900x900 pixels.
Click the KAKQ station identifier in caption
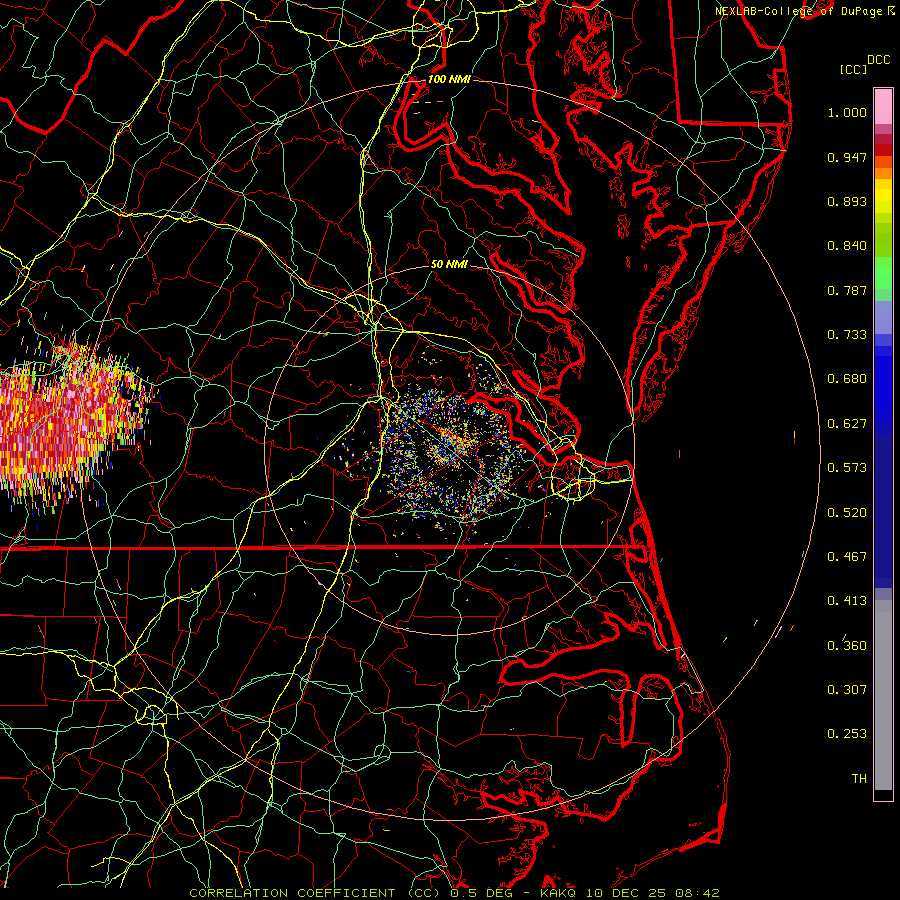pos(560,893)
